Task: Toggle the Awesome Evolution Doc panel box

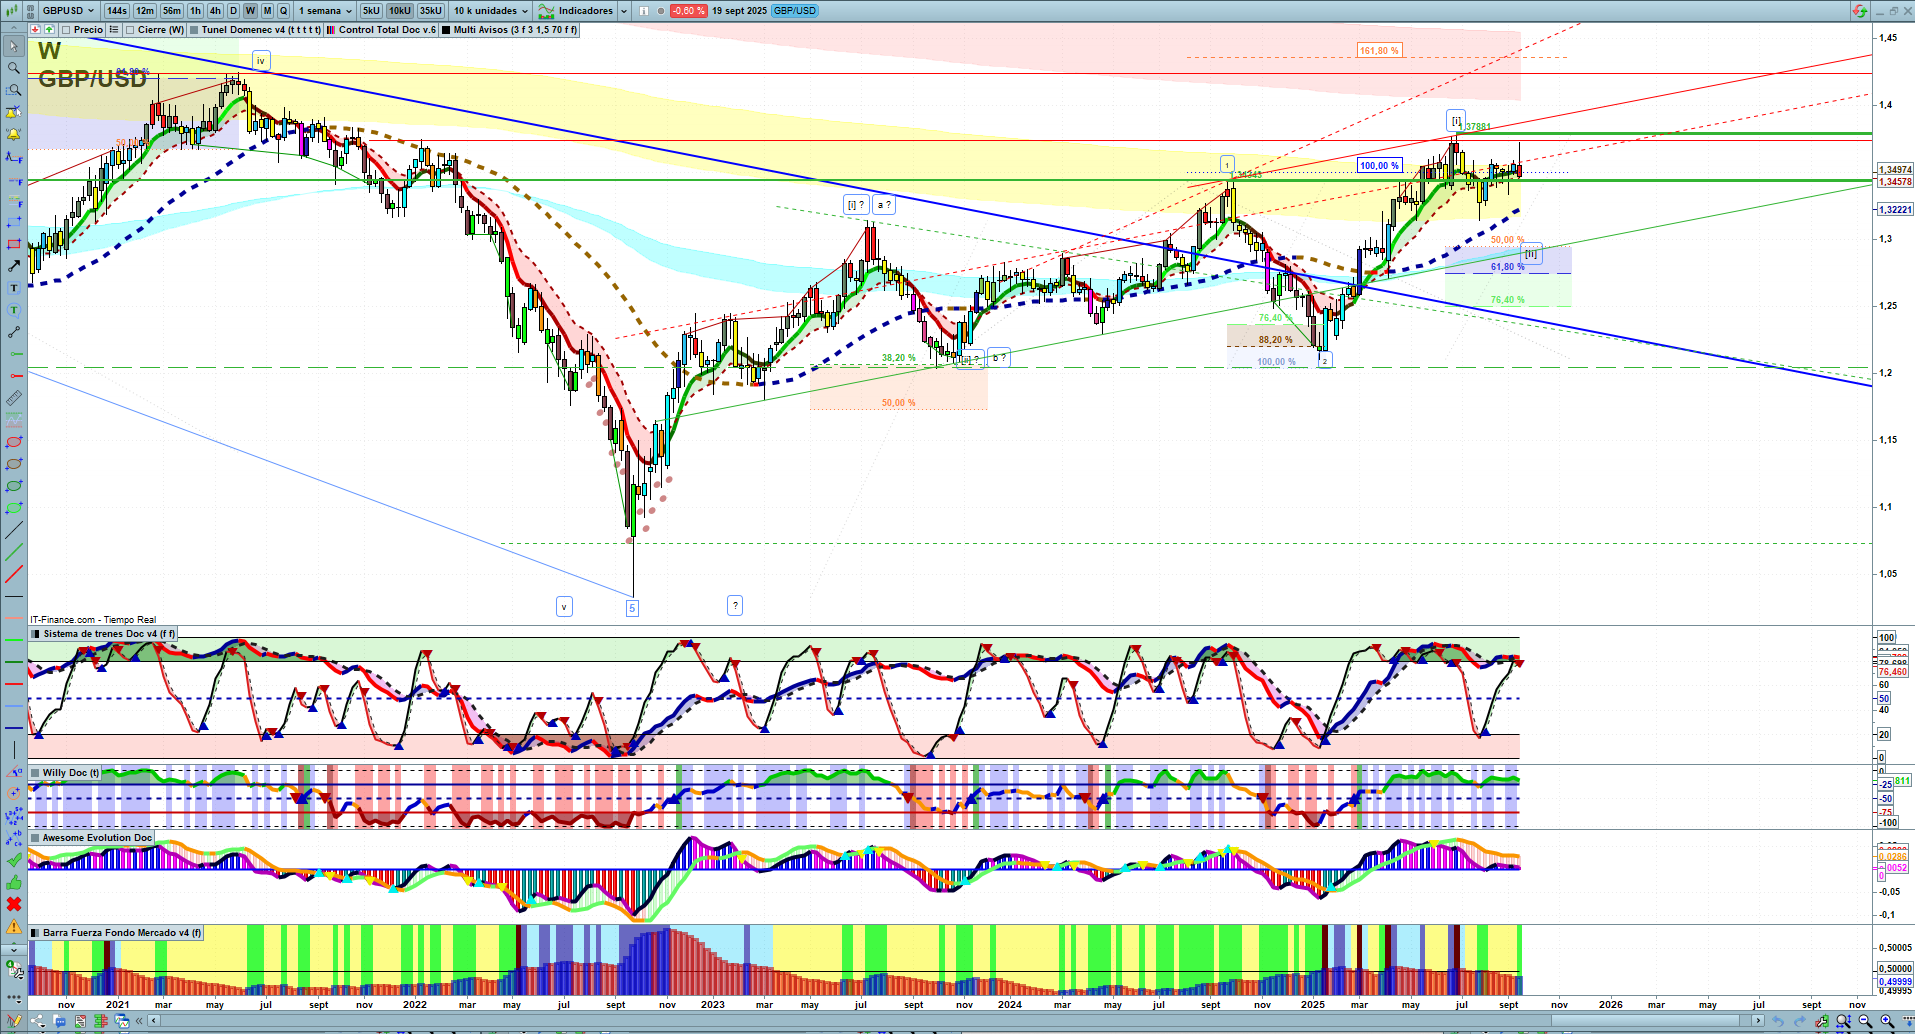Action: pyautogui.click(x=36, y=838)
